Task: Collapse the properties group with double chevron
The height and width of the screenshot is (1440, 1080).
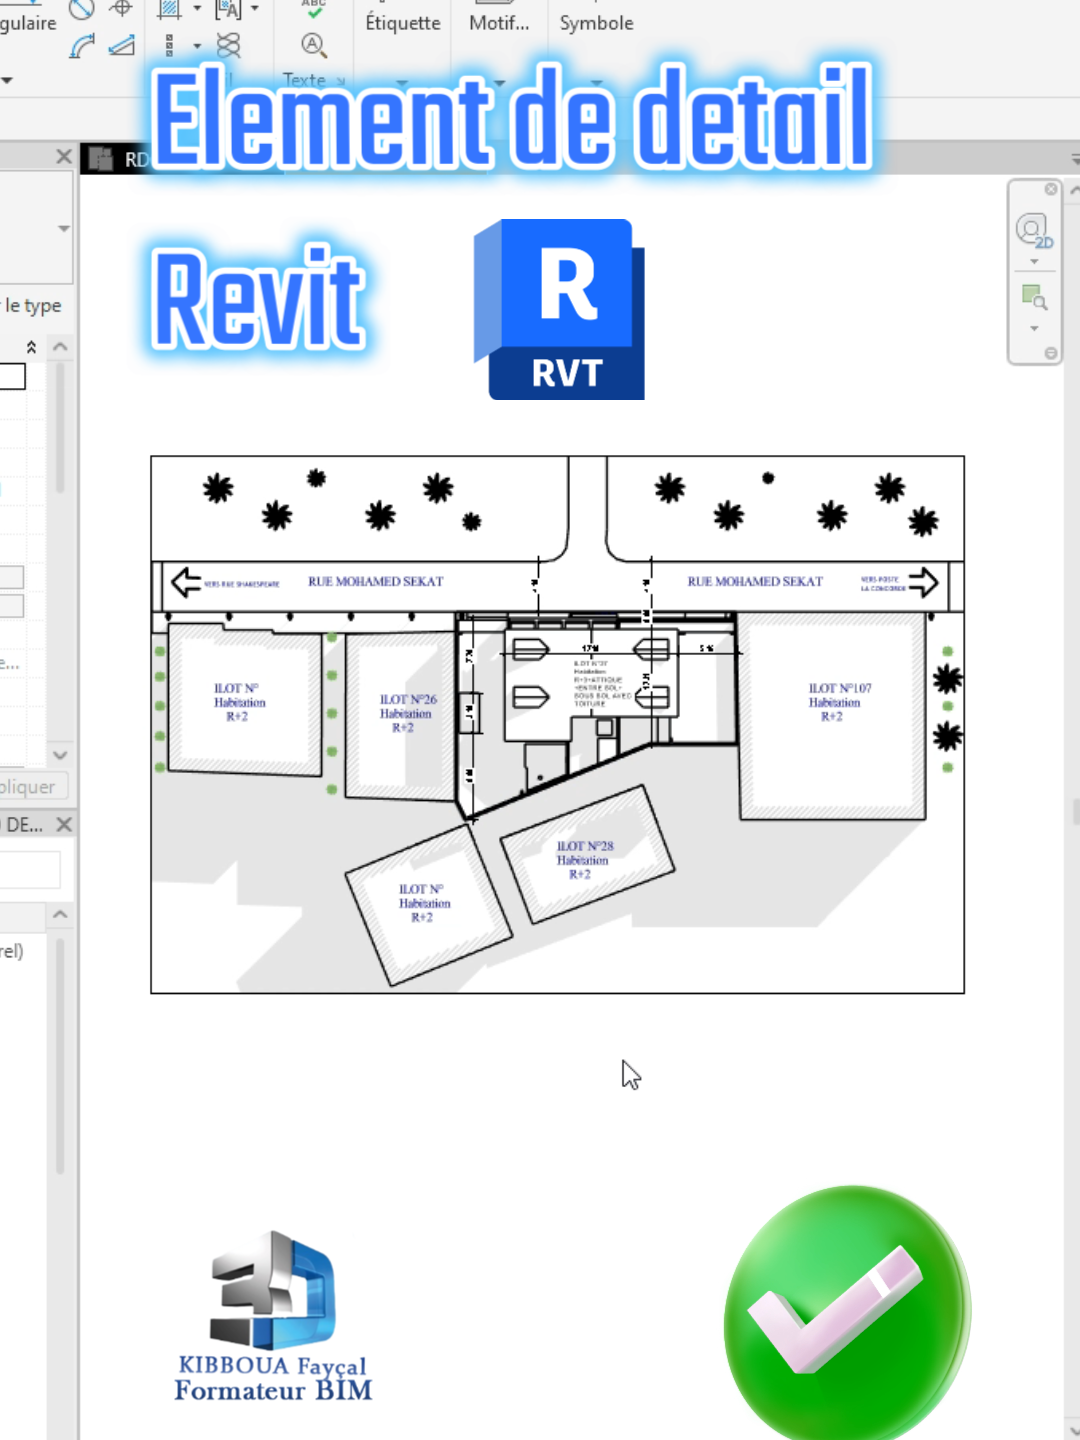Action: click(31, 347)
